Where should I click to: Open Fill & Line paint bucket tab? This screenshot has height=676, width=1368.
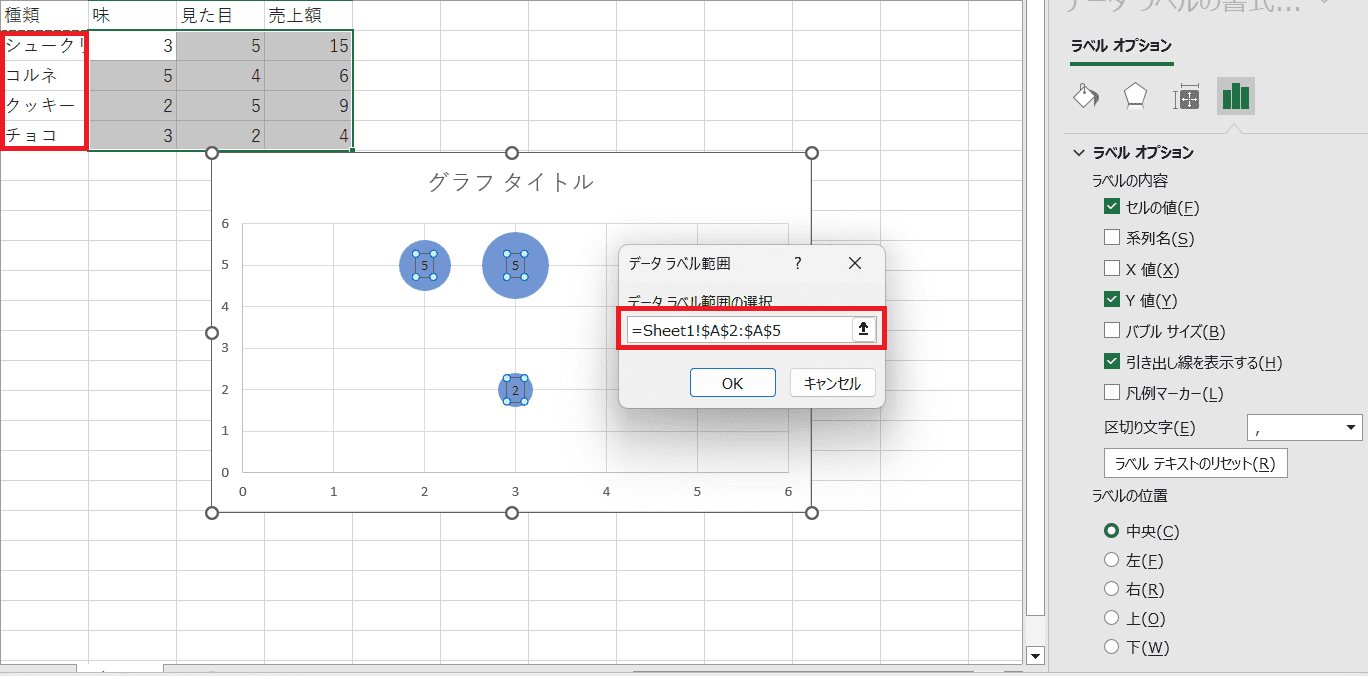click(x=1085, y=96)
